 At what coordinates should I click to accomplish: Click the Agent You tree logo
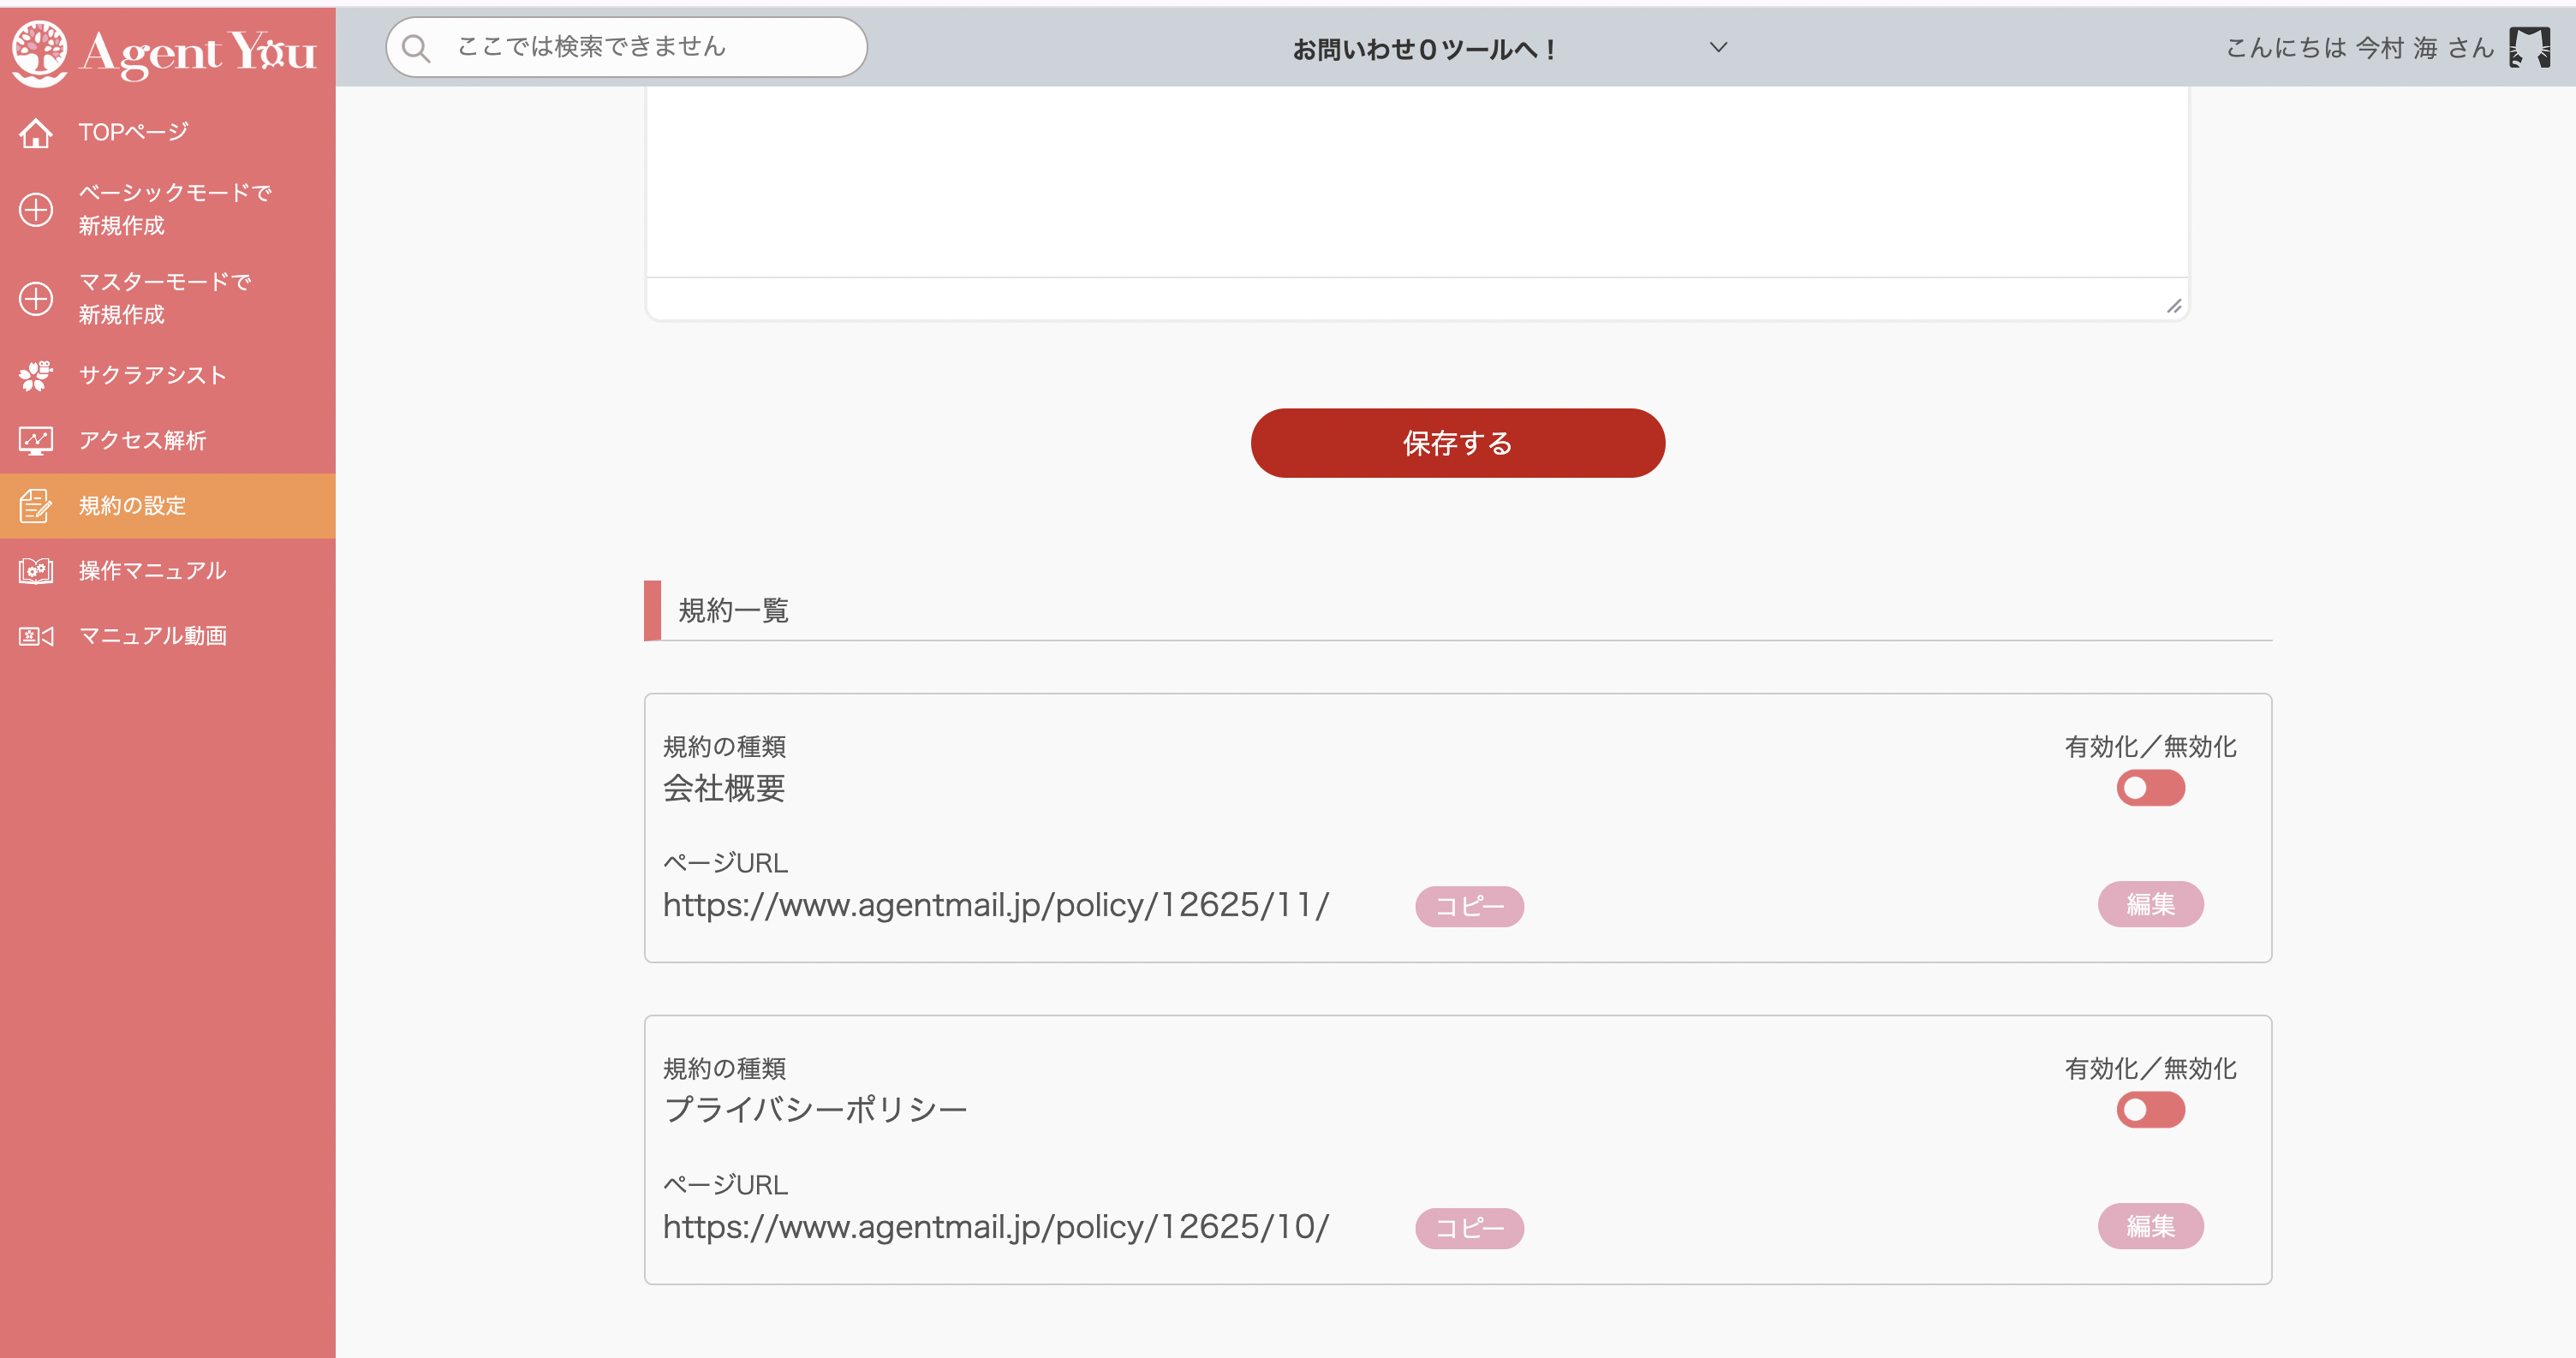40,52
